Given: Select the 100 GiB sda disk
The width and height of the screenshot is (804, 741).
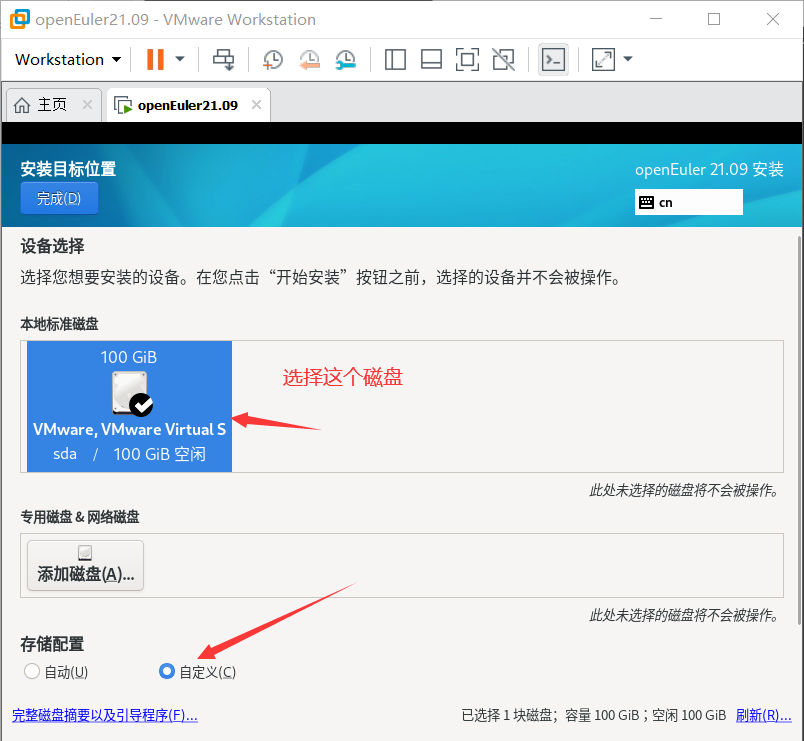Looking at the screenshot, I should click(129, 406).
